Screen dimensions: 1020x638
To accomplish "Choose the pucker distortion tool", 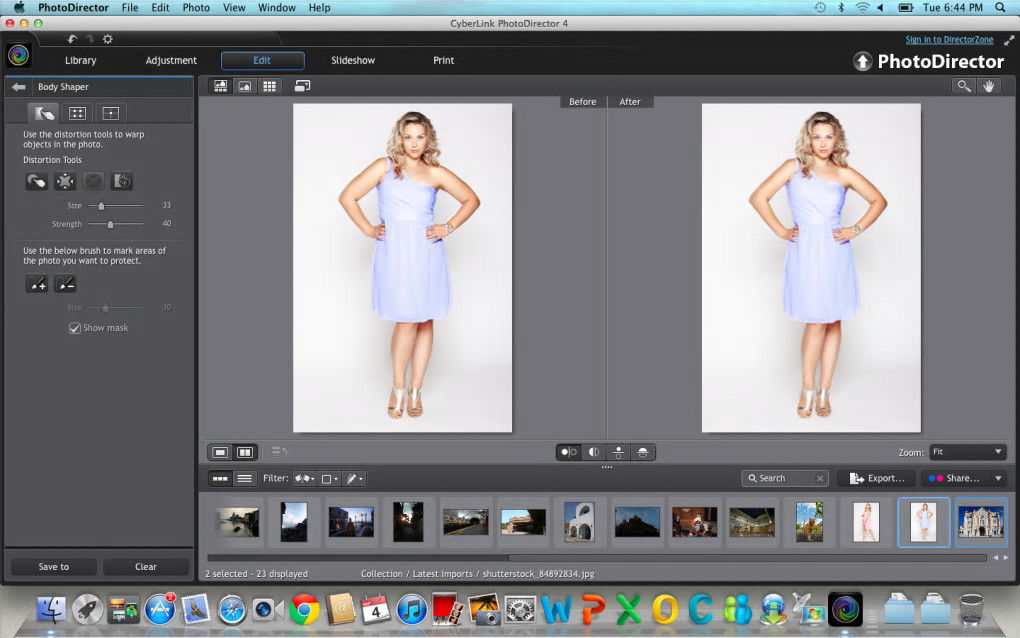I will [x=65, y=181].
